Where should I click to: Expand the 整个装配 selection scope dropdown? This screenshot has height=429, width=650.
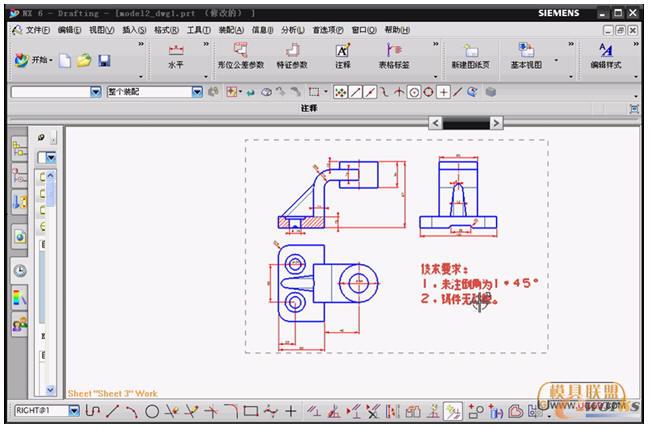[x=197, y=92]
